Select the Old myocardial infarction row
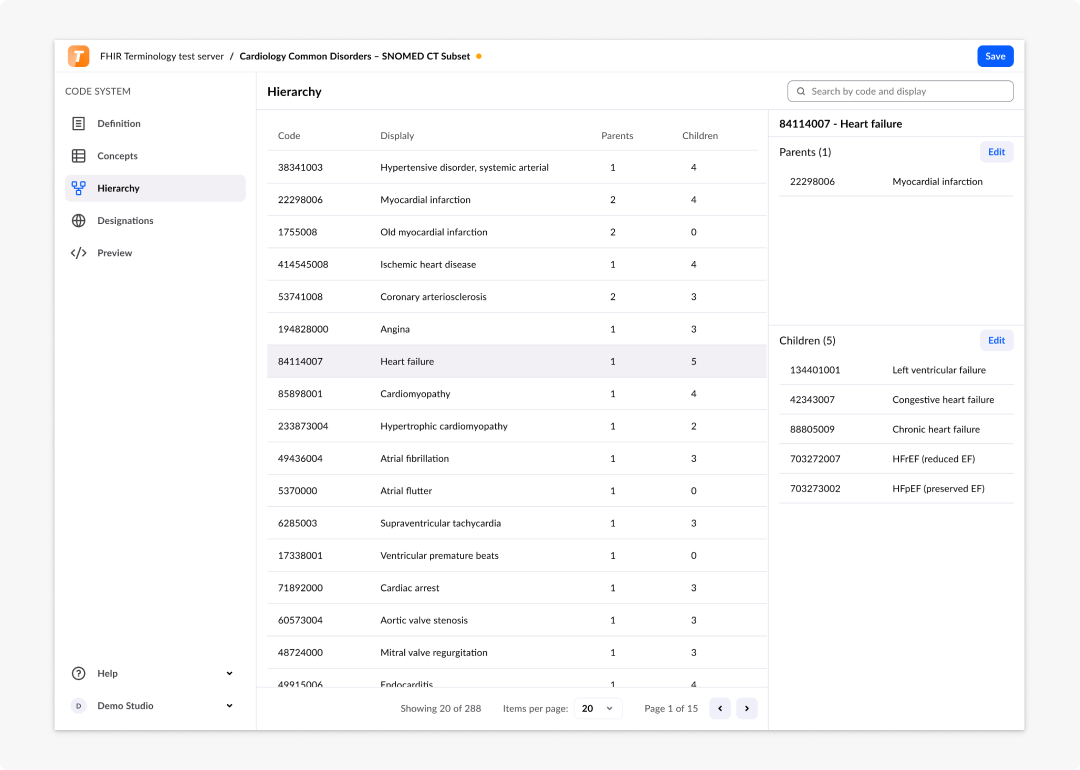Image resolution: width=1080 pixels, height=770 pixels. tap(517, 232)
